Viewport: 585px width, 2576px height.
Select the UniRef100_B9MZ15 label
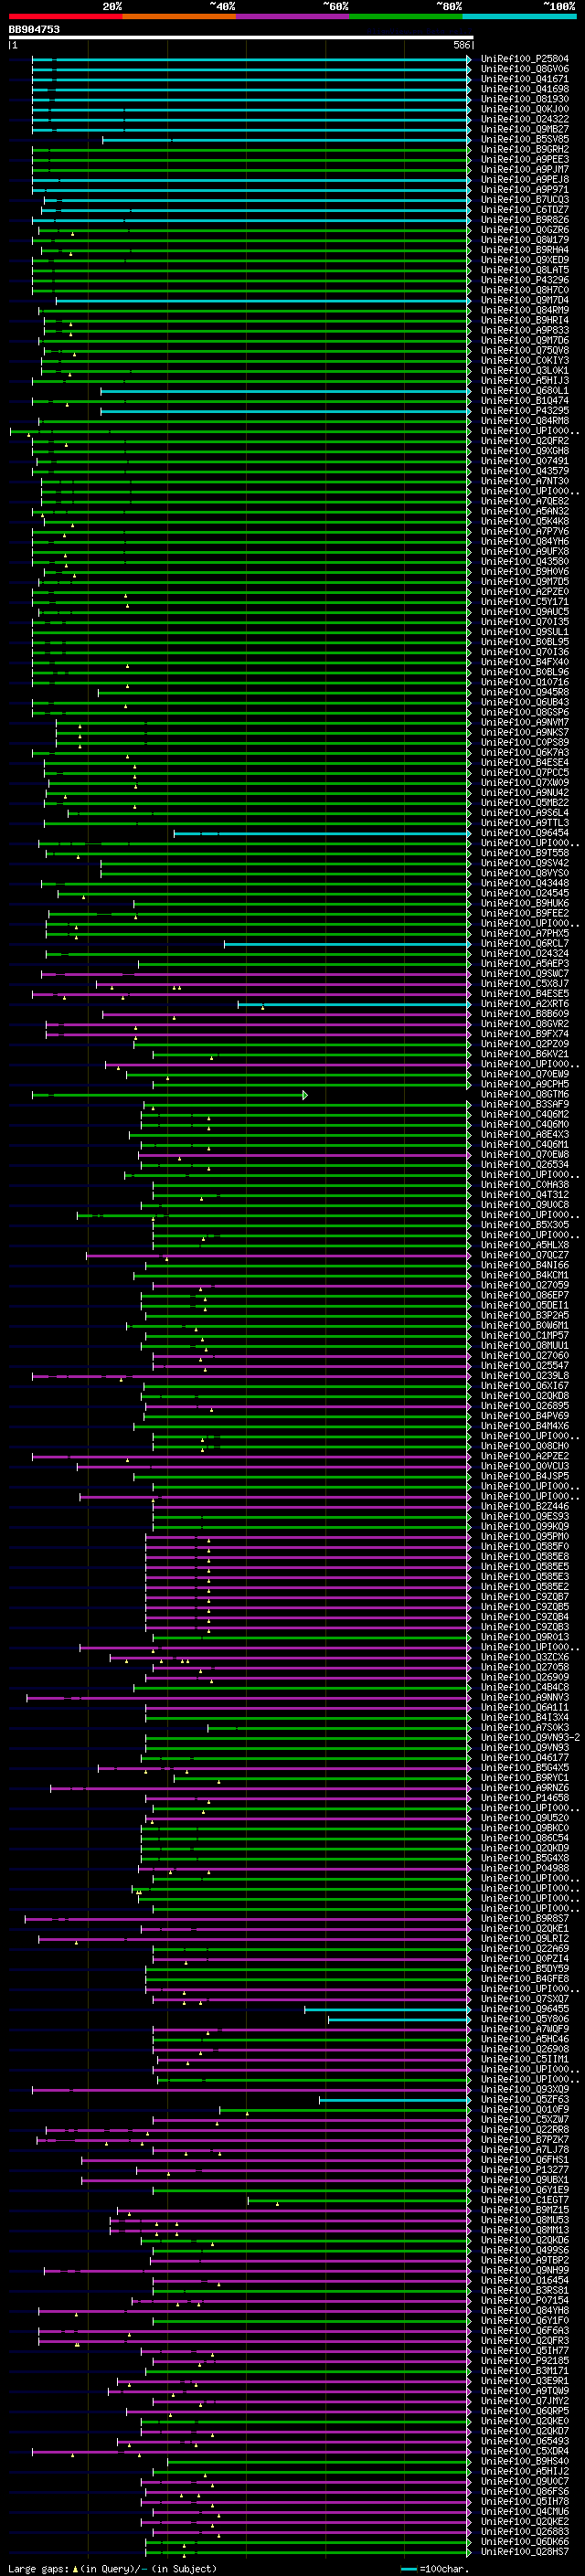point(524,2210)
